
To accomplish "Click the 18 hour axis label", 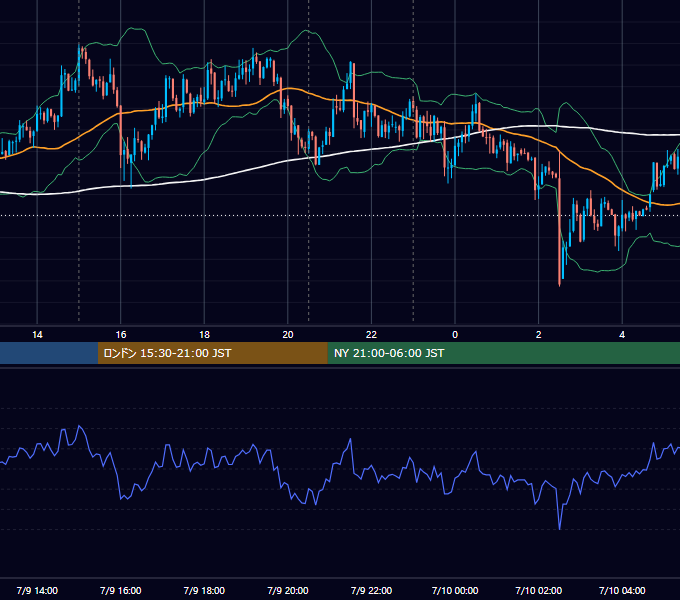I will 204,335.
